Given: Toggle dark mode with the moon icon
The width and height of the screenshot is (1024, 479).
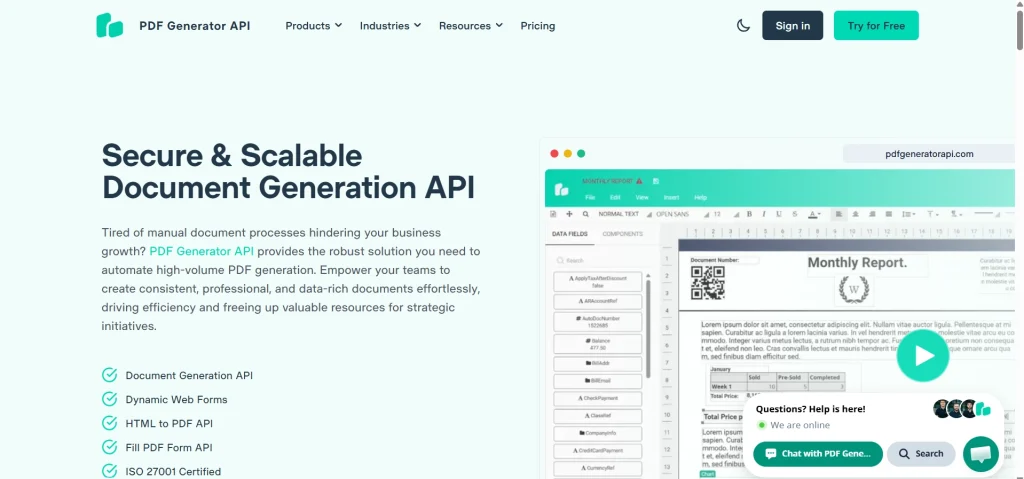Looking at the screenshot, I should (x=743, y=25).
